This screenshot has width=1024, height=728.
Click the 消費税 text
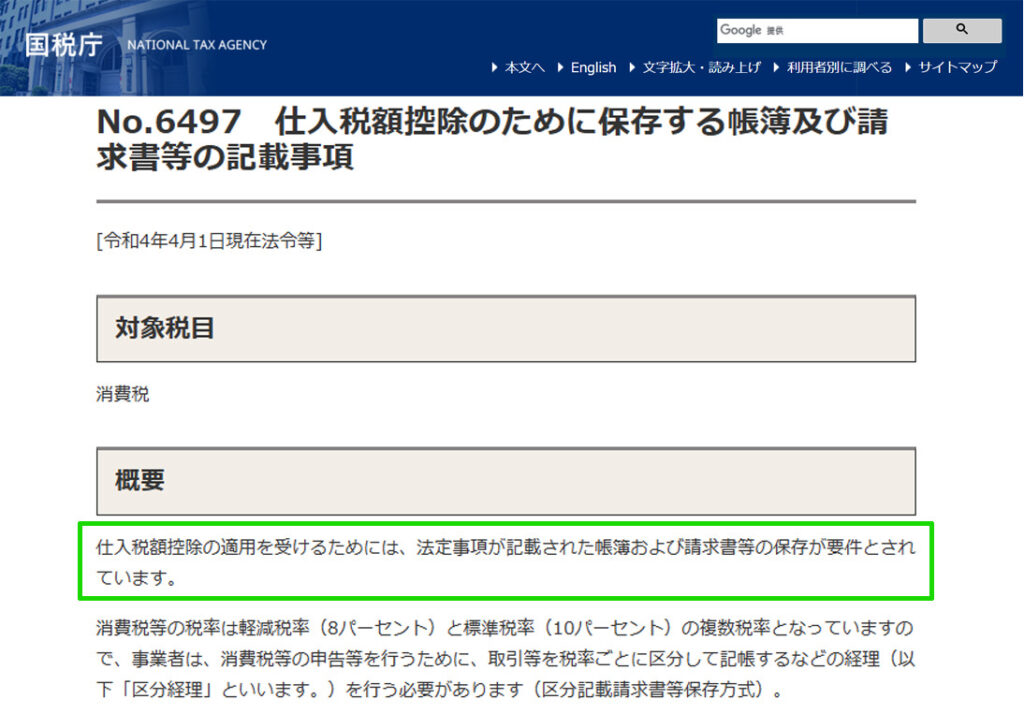pyautogui.click(x=122, y=394)
